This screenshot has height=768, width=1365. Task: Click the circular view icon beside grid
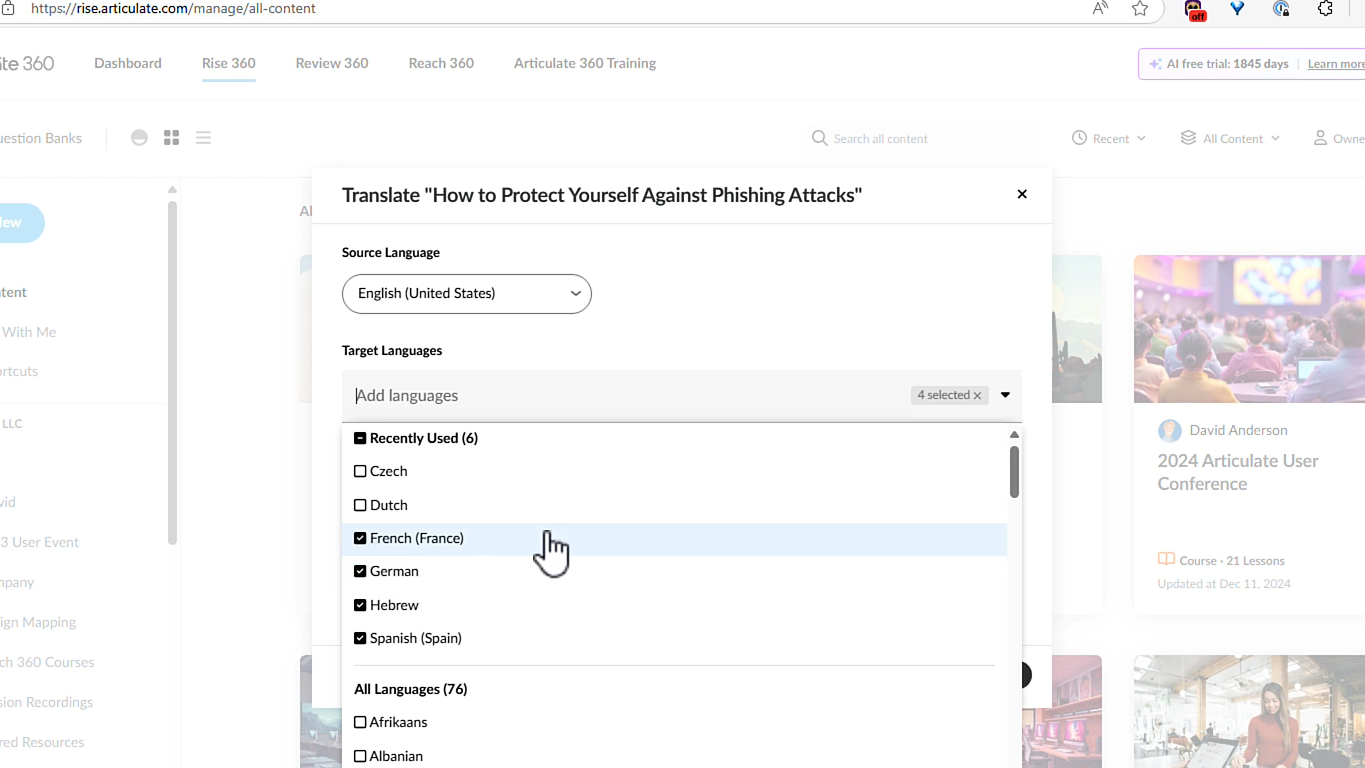[x=140, y=138]
